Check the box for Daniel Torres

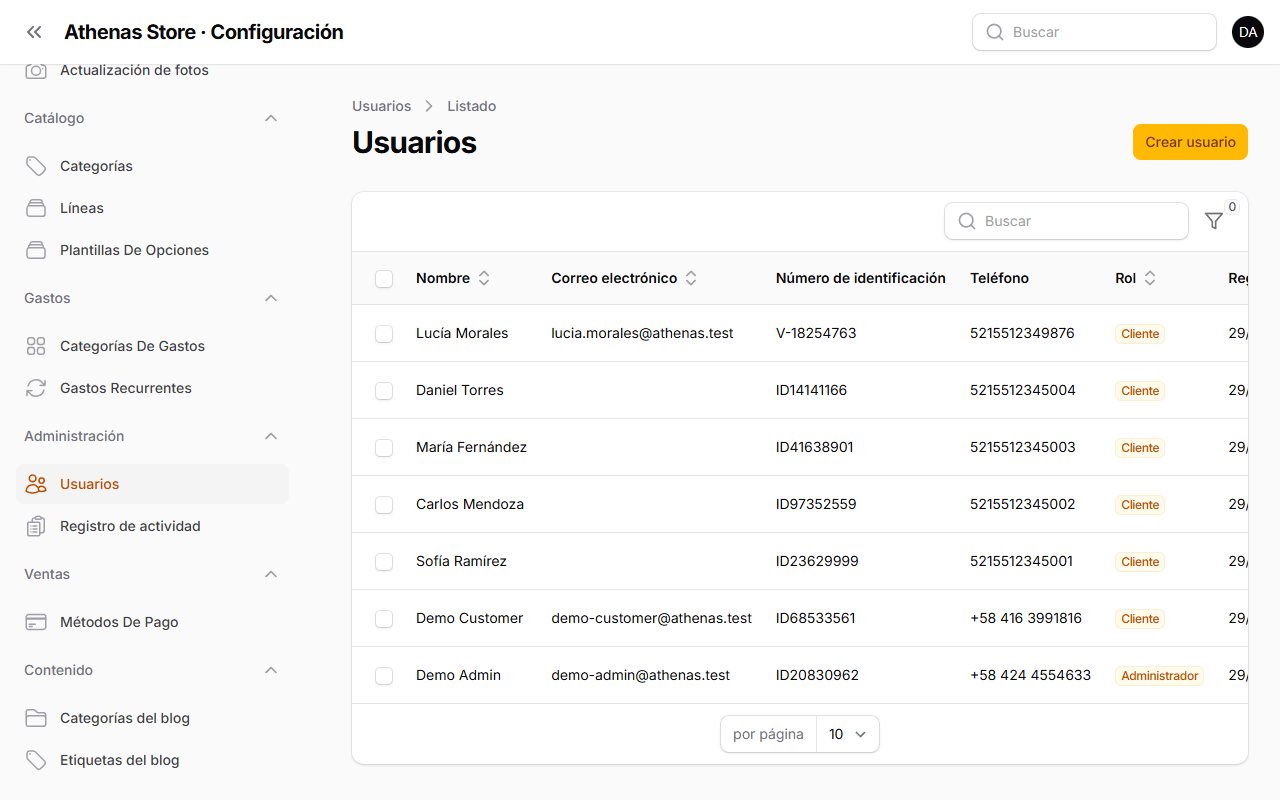(384, 391)
